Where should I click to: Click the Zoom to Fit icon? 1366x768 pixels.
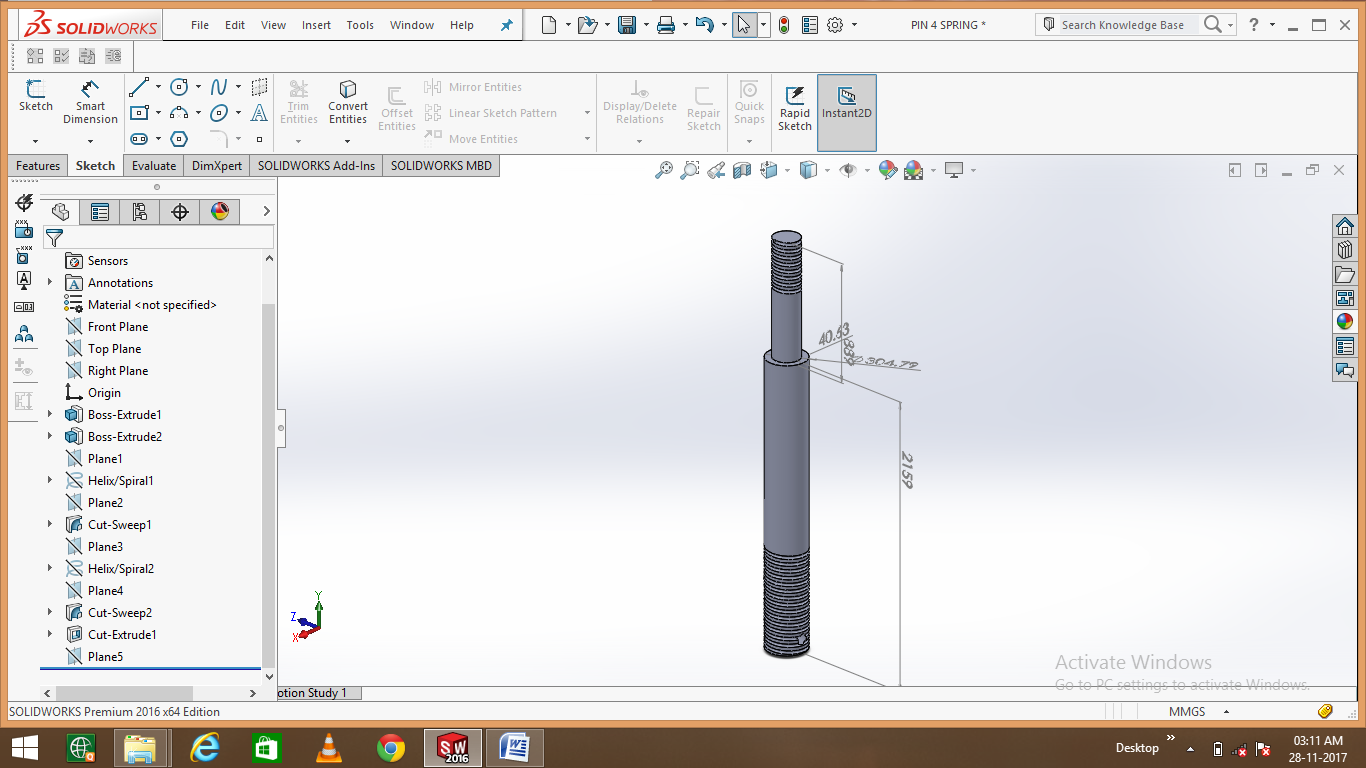[x=664, y=170]
